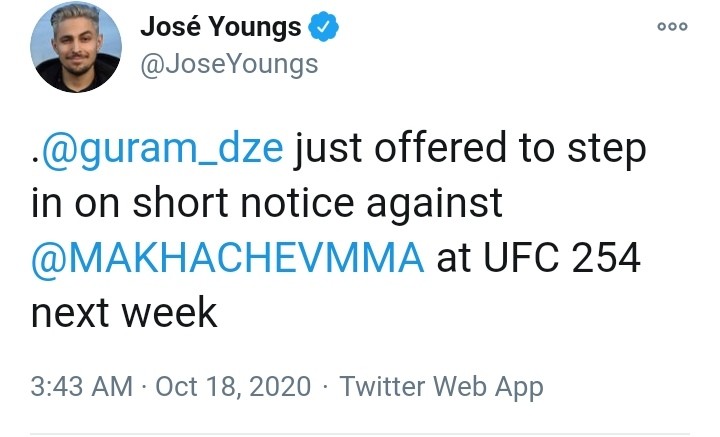Screen dimensions: 720x437
Task: Click the words "next week"
Action: pyautogui.click(x=124, y=313)
